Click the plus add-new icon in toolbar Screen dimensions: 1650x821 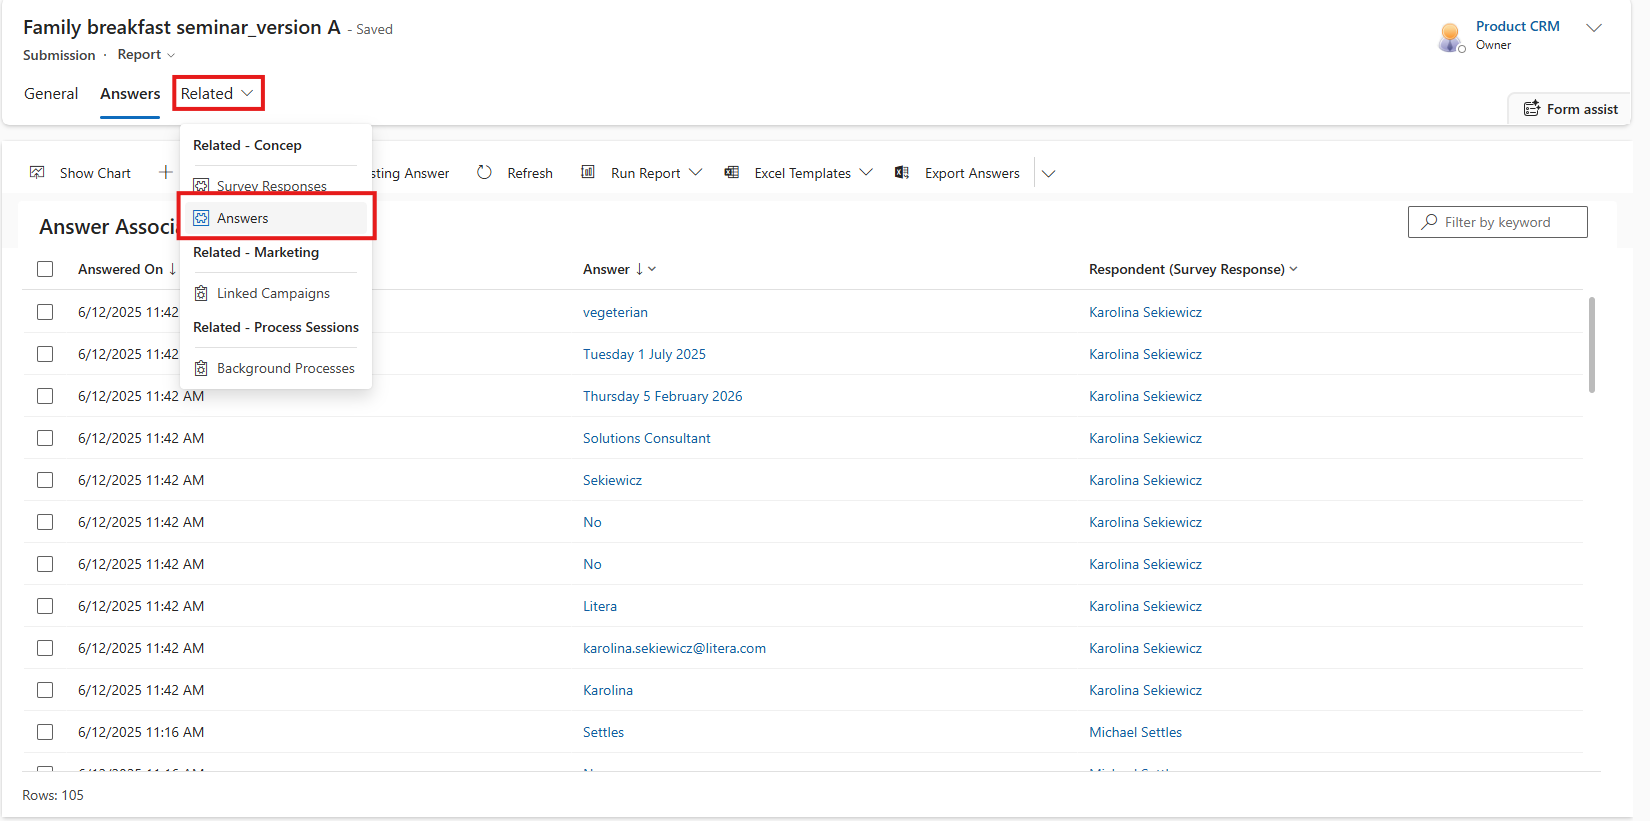point(166,172)
